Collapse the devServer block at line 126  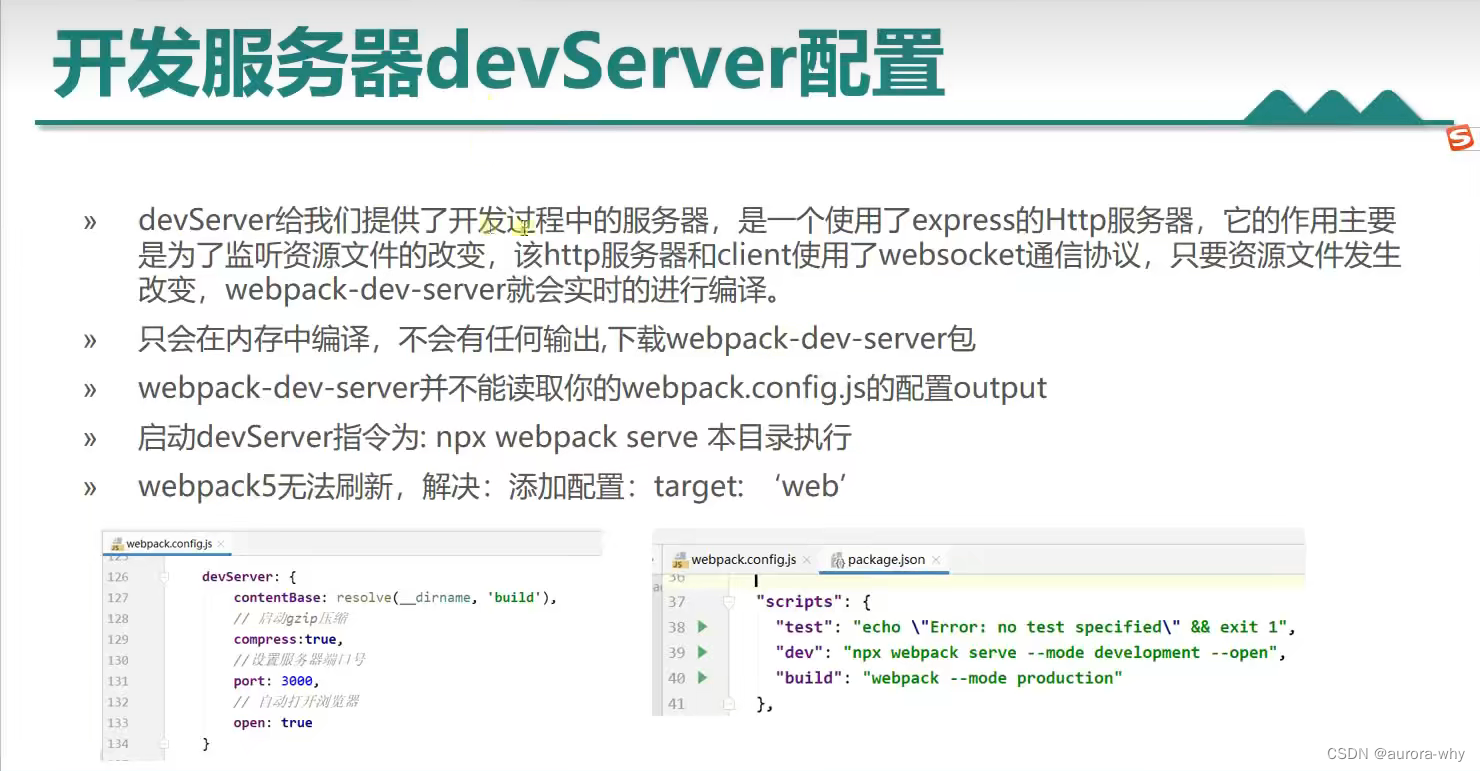164,577
